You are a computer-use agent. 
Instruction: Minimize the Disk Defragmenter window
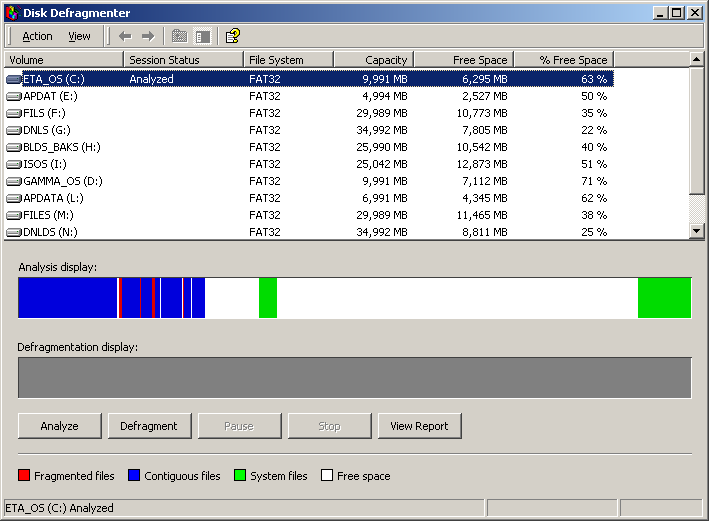tap(661, 13)
